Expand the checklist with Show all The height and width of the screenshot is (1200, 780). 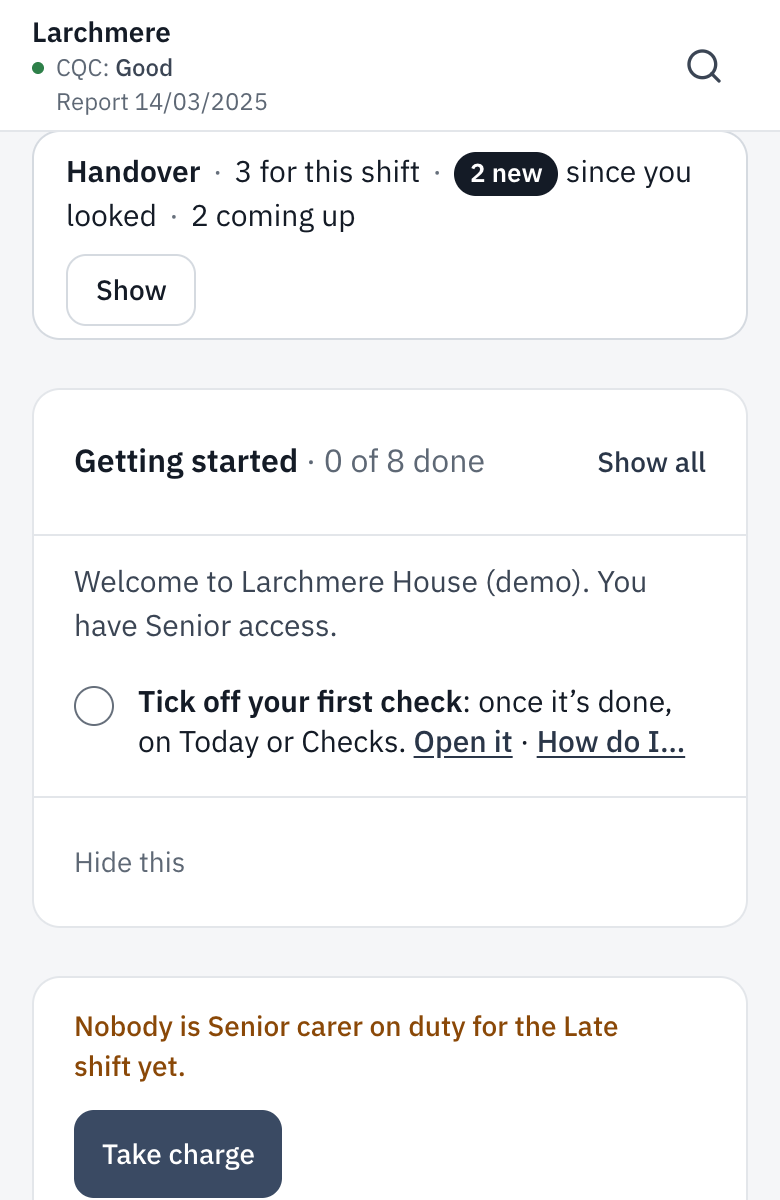coord(652,462)
